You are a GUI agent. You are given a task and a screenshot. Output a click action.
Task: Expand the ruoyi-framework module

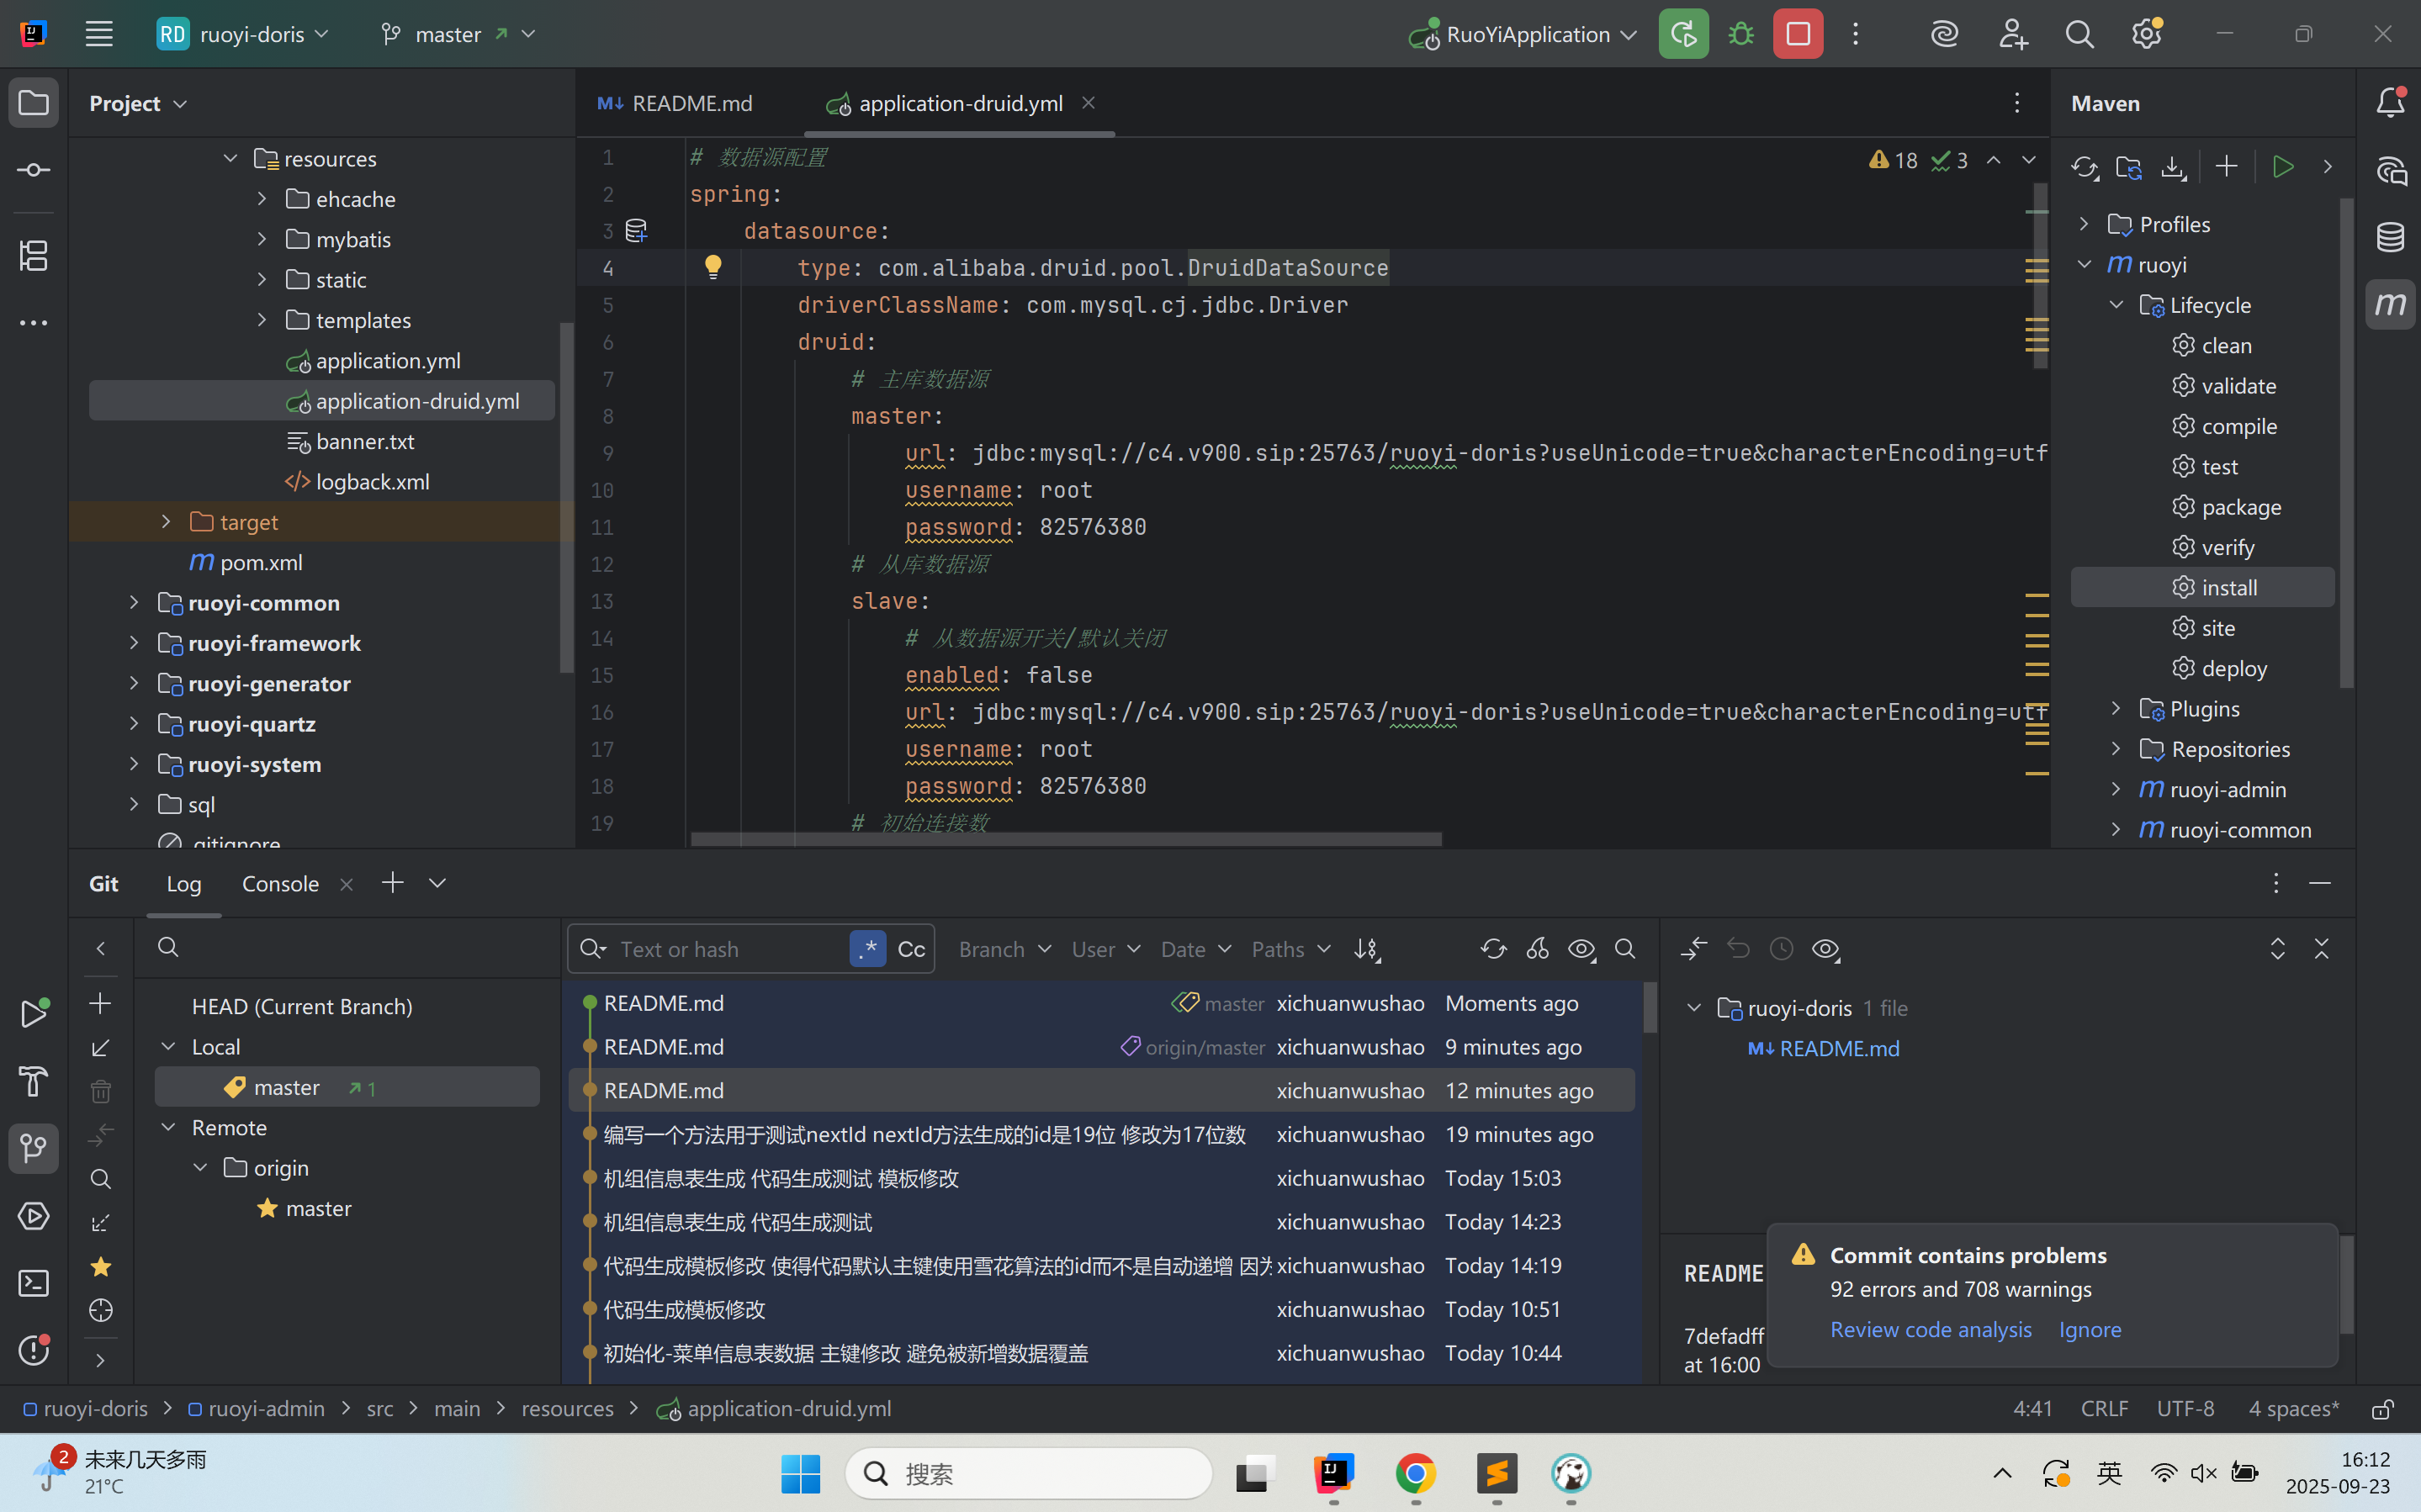tap(134, 643)
